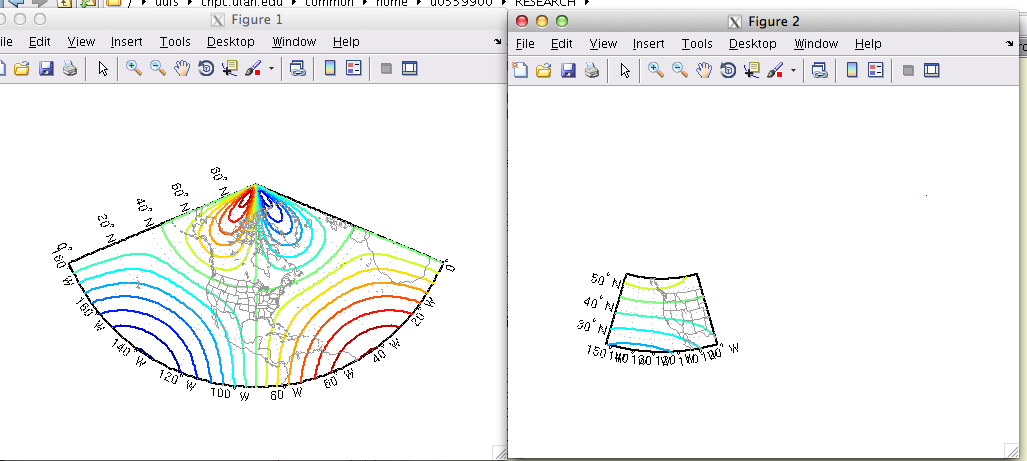The width and height of the screenshot is (1027, 461).
Task: Print figure icon in Figure 2 window
Action: pos(592,70)
